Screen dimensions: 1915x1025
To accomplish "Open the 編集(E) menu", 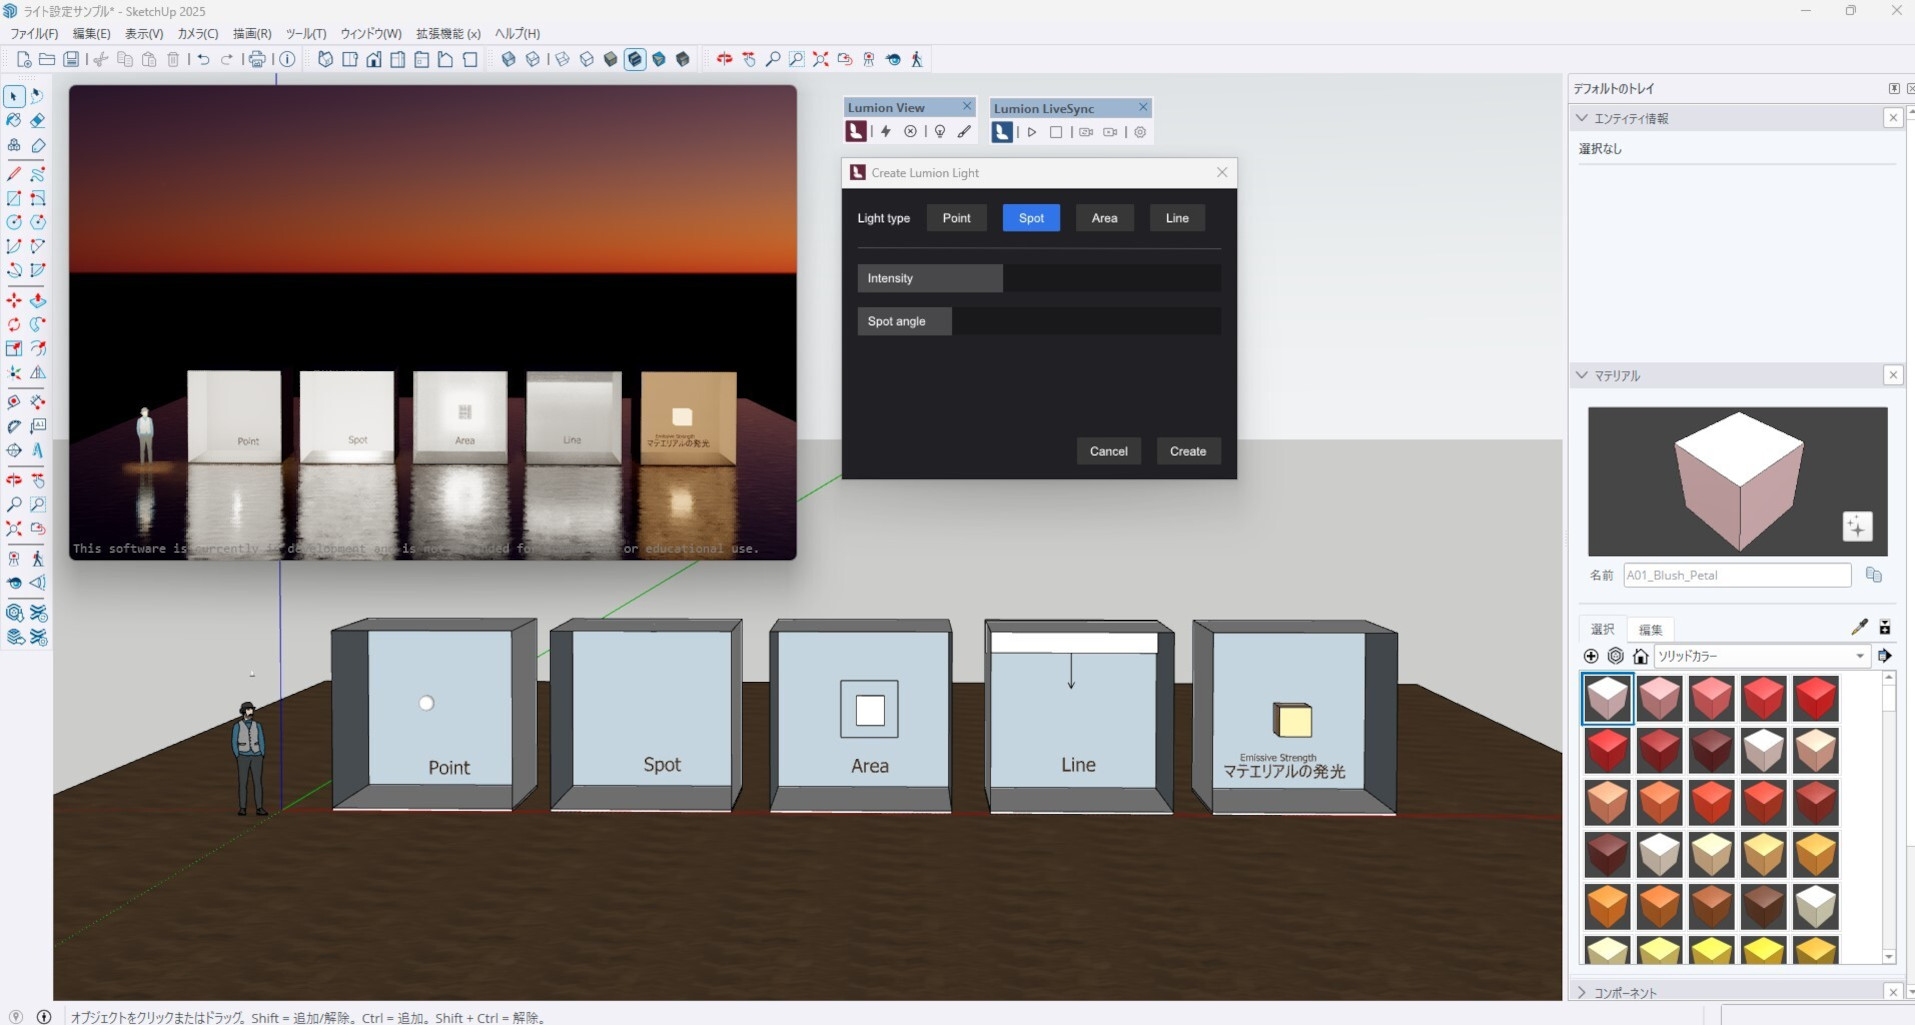I will [91, 33].
